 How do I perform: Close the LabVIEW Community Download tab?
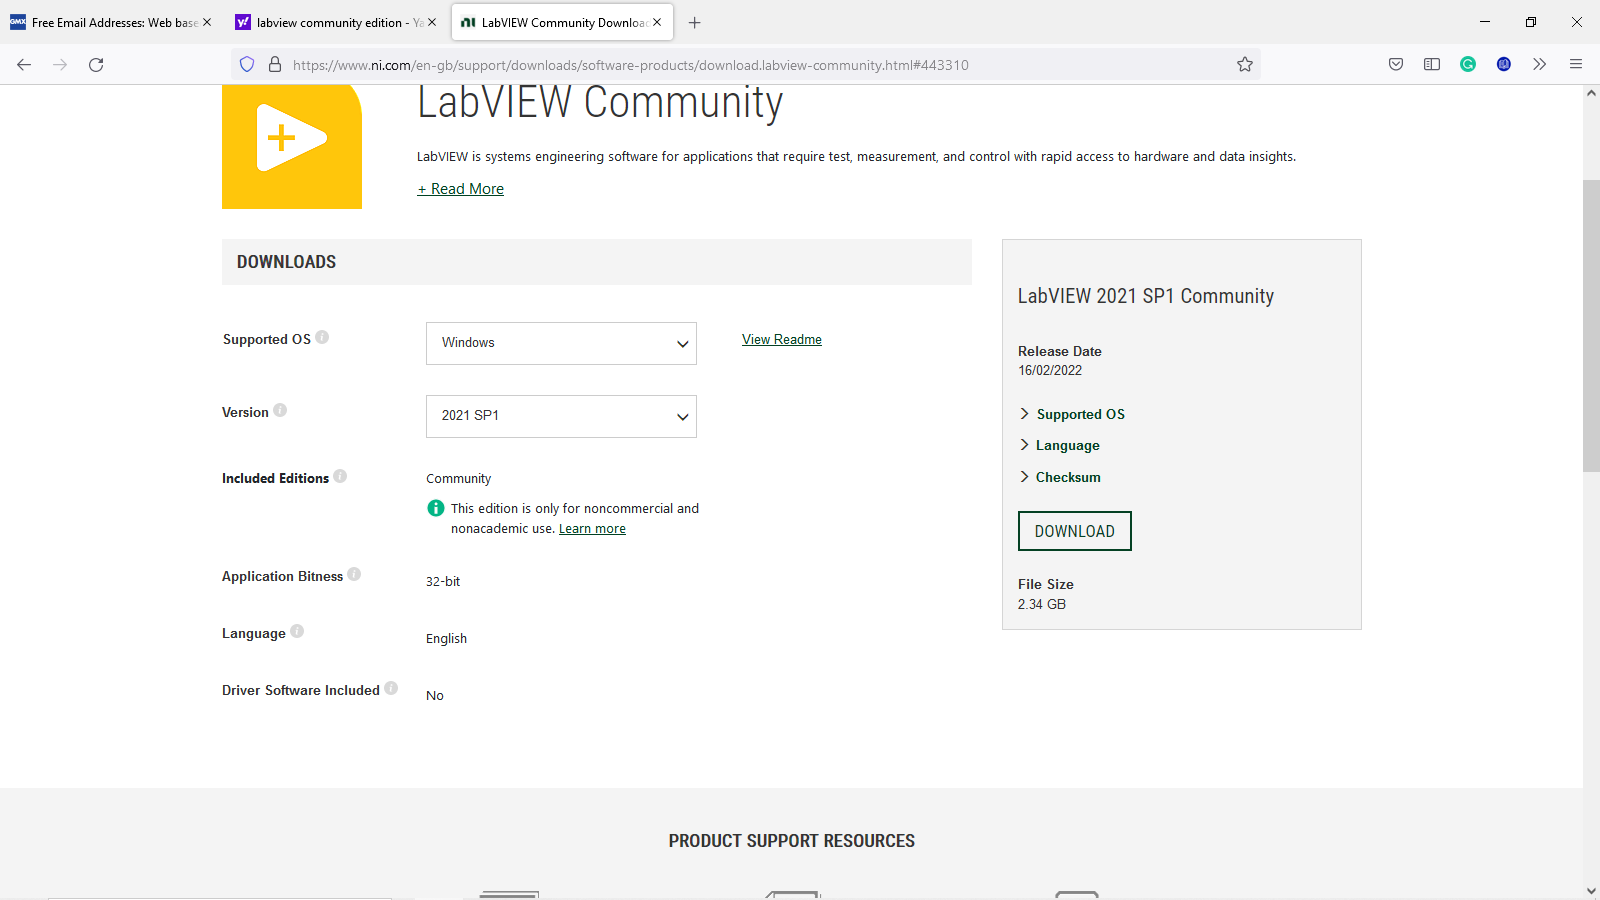[x=657, y=22]
